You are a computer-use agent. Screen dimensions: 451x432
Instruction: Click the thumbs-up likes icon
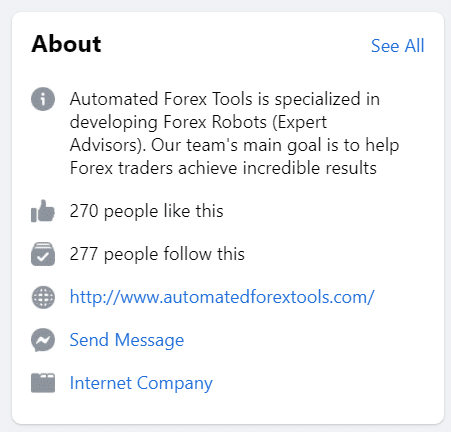tap(43, 211)
